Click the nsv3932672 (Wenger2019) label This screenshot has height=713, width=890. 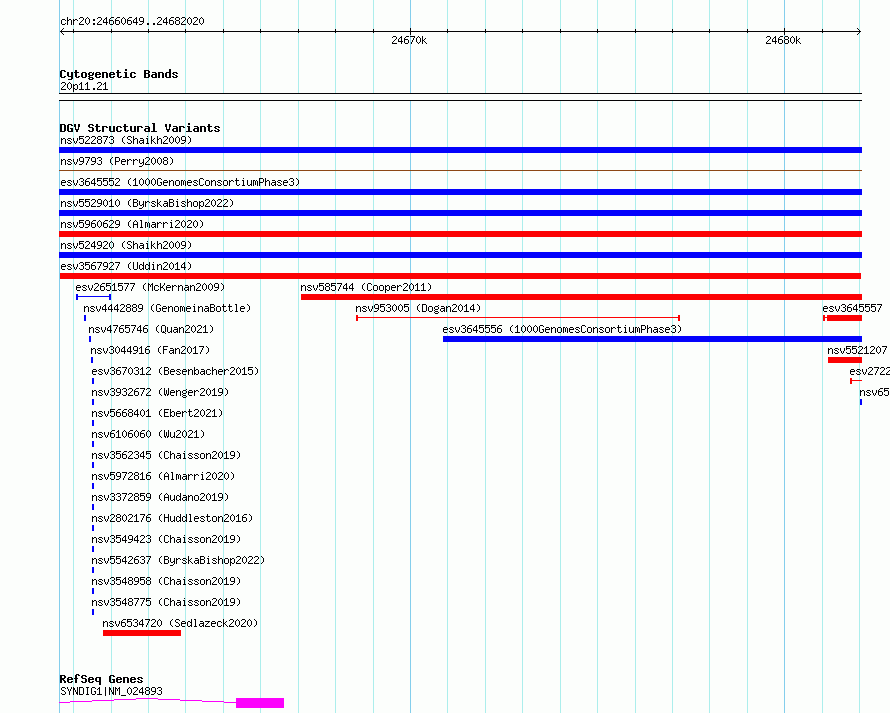click(x=161, y=392)
